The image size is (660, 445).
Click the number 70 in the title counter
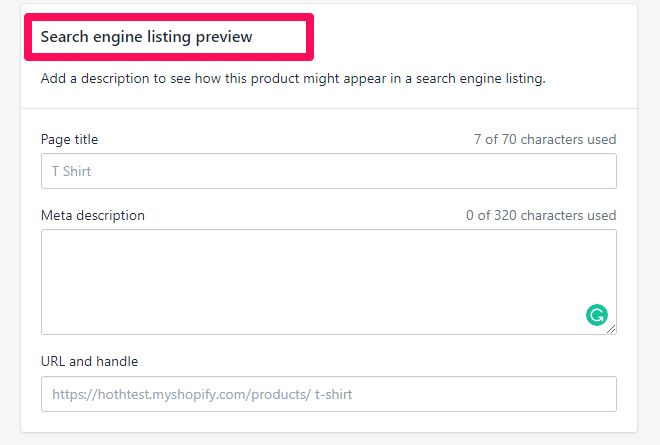click(x=509, y=139)
